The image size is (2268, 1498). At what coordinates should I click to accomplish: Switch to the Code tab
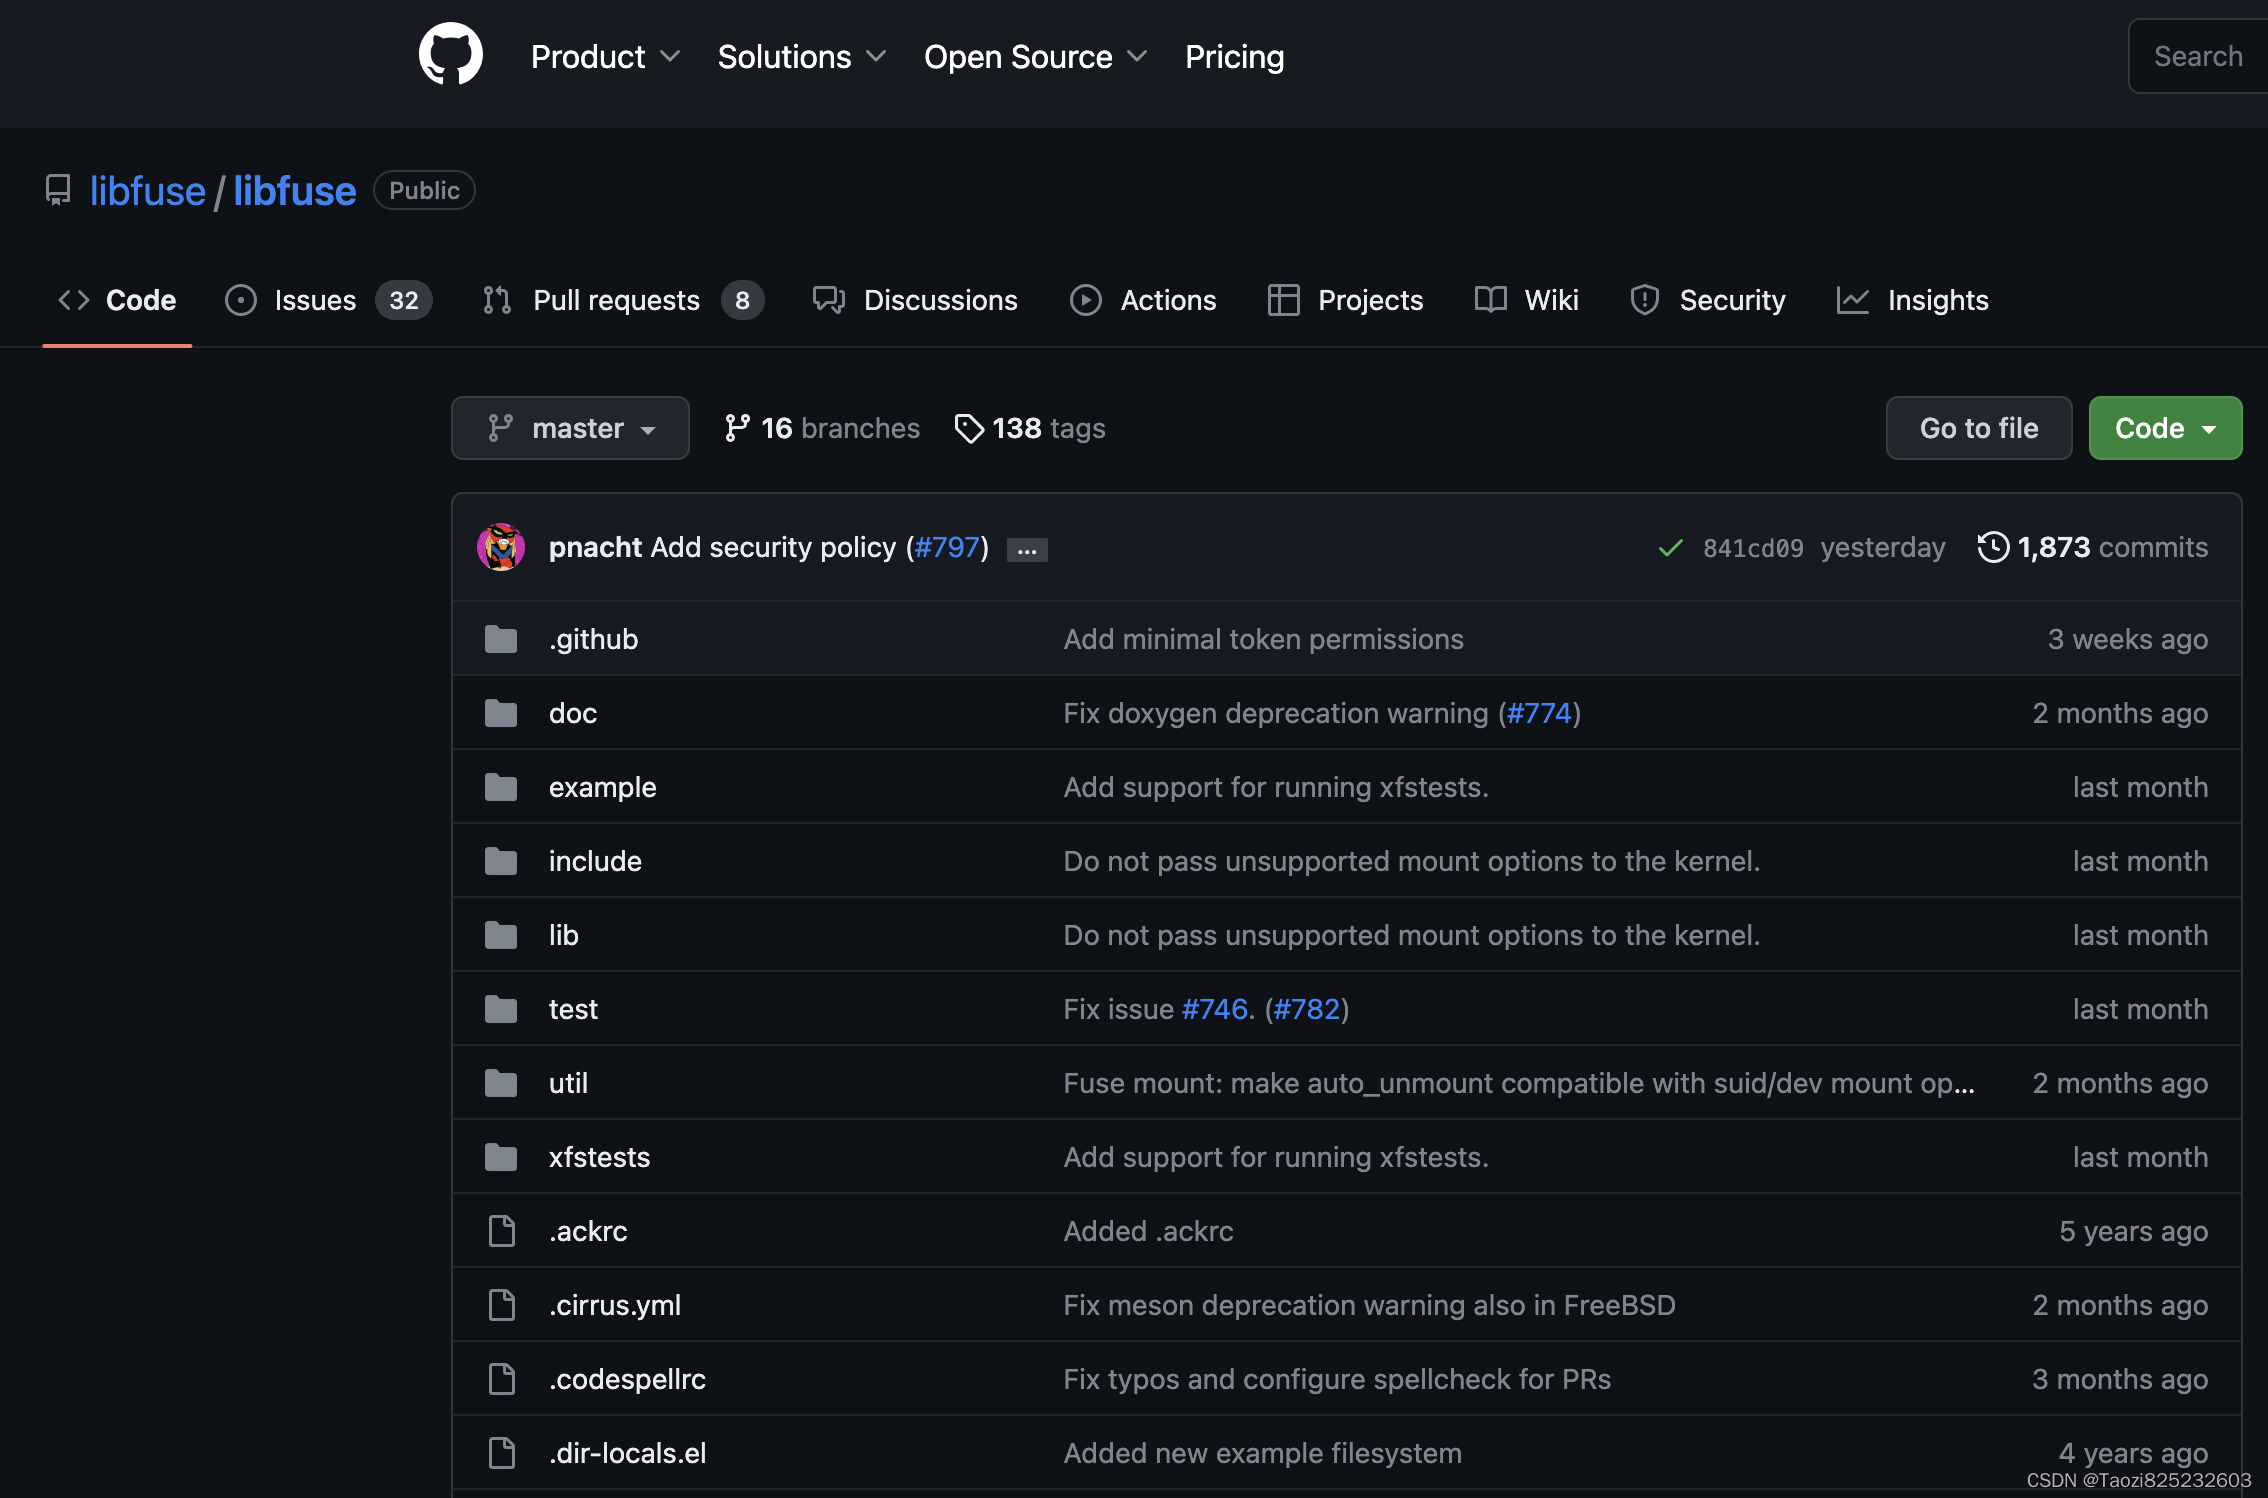(117, 300)
